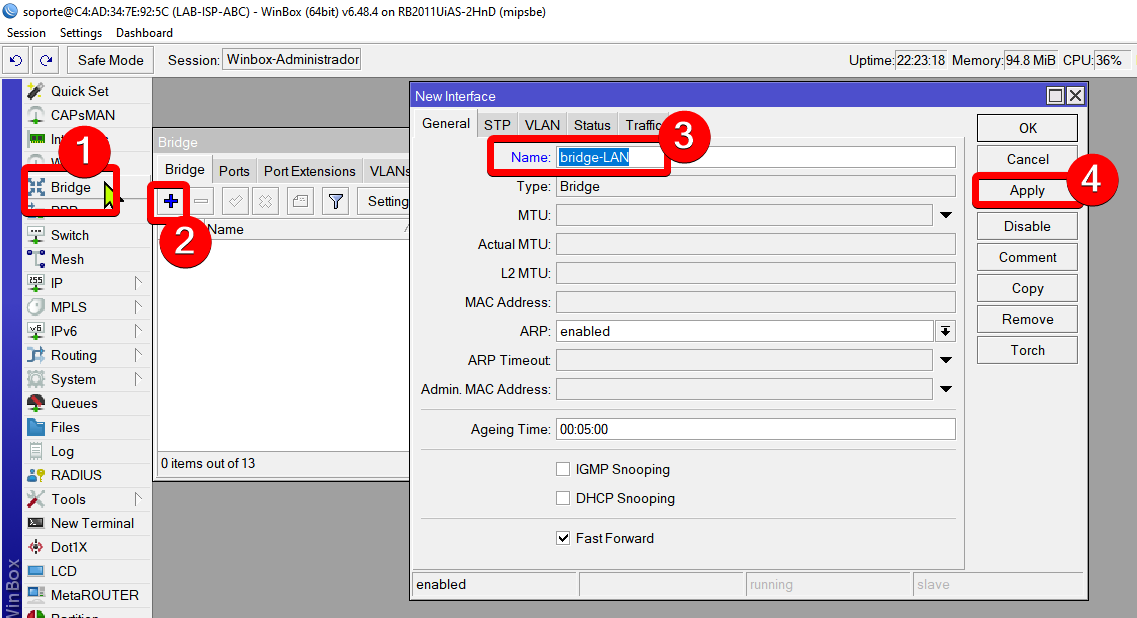Screen dimensions: 1137x618
Task: Click the filter funnel icon in Bridge toolbar
Action: pyautogui.click(x=336, y=201)
